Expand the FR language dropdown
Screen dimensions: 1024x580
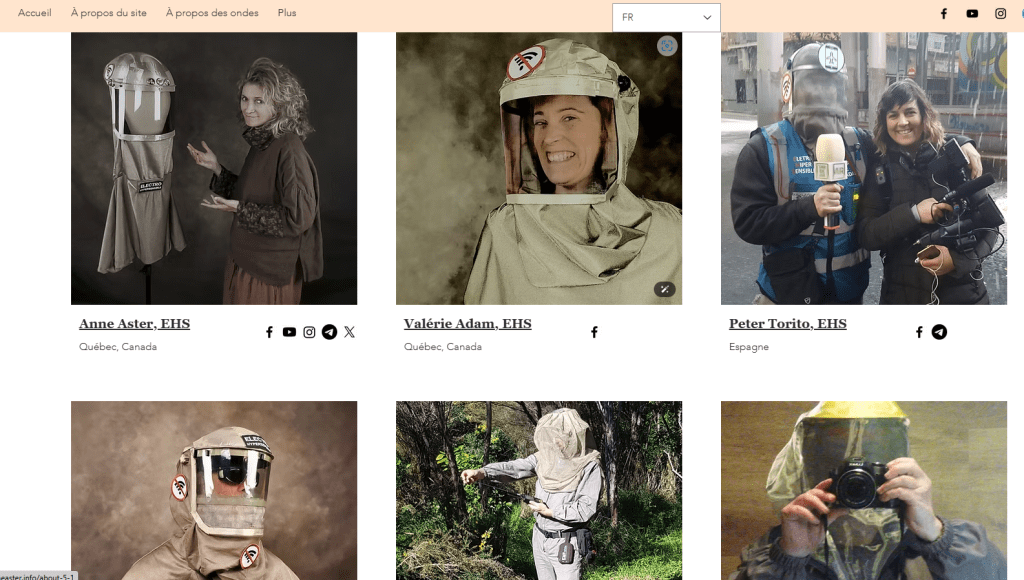(x=666, y=17)
